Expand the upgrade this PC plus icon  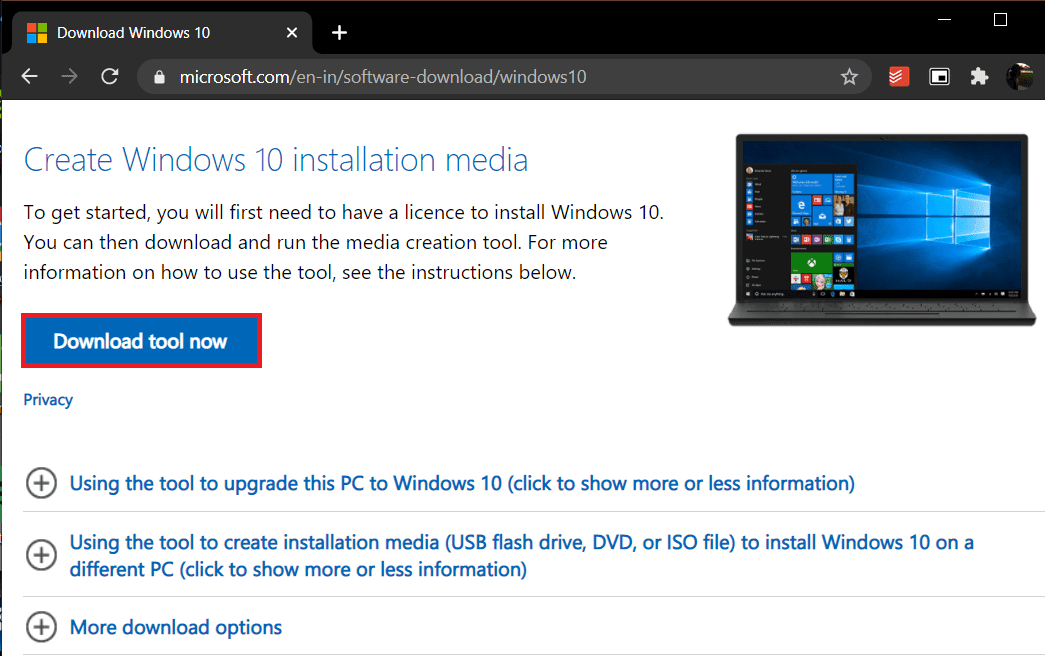pyautogui.click(x=41, y=483)
